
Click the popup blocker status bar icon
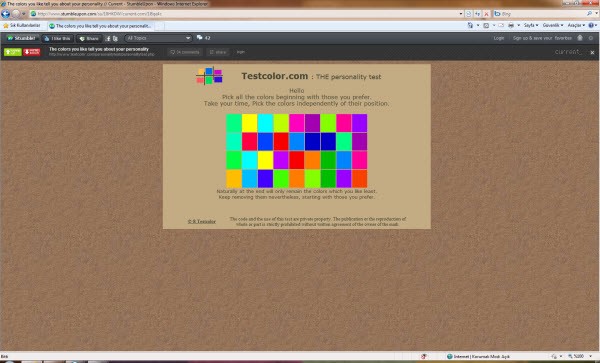(x=424, y=356)
